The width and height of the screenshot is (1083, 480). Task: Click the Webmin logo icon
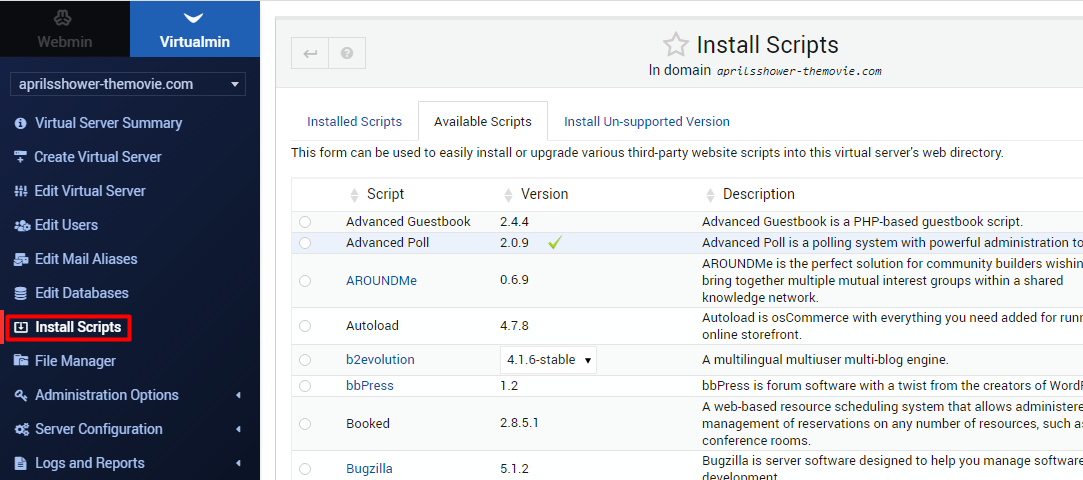[64, 19]
